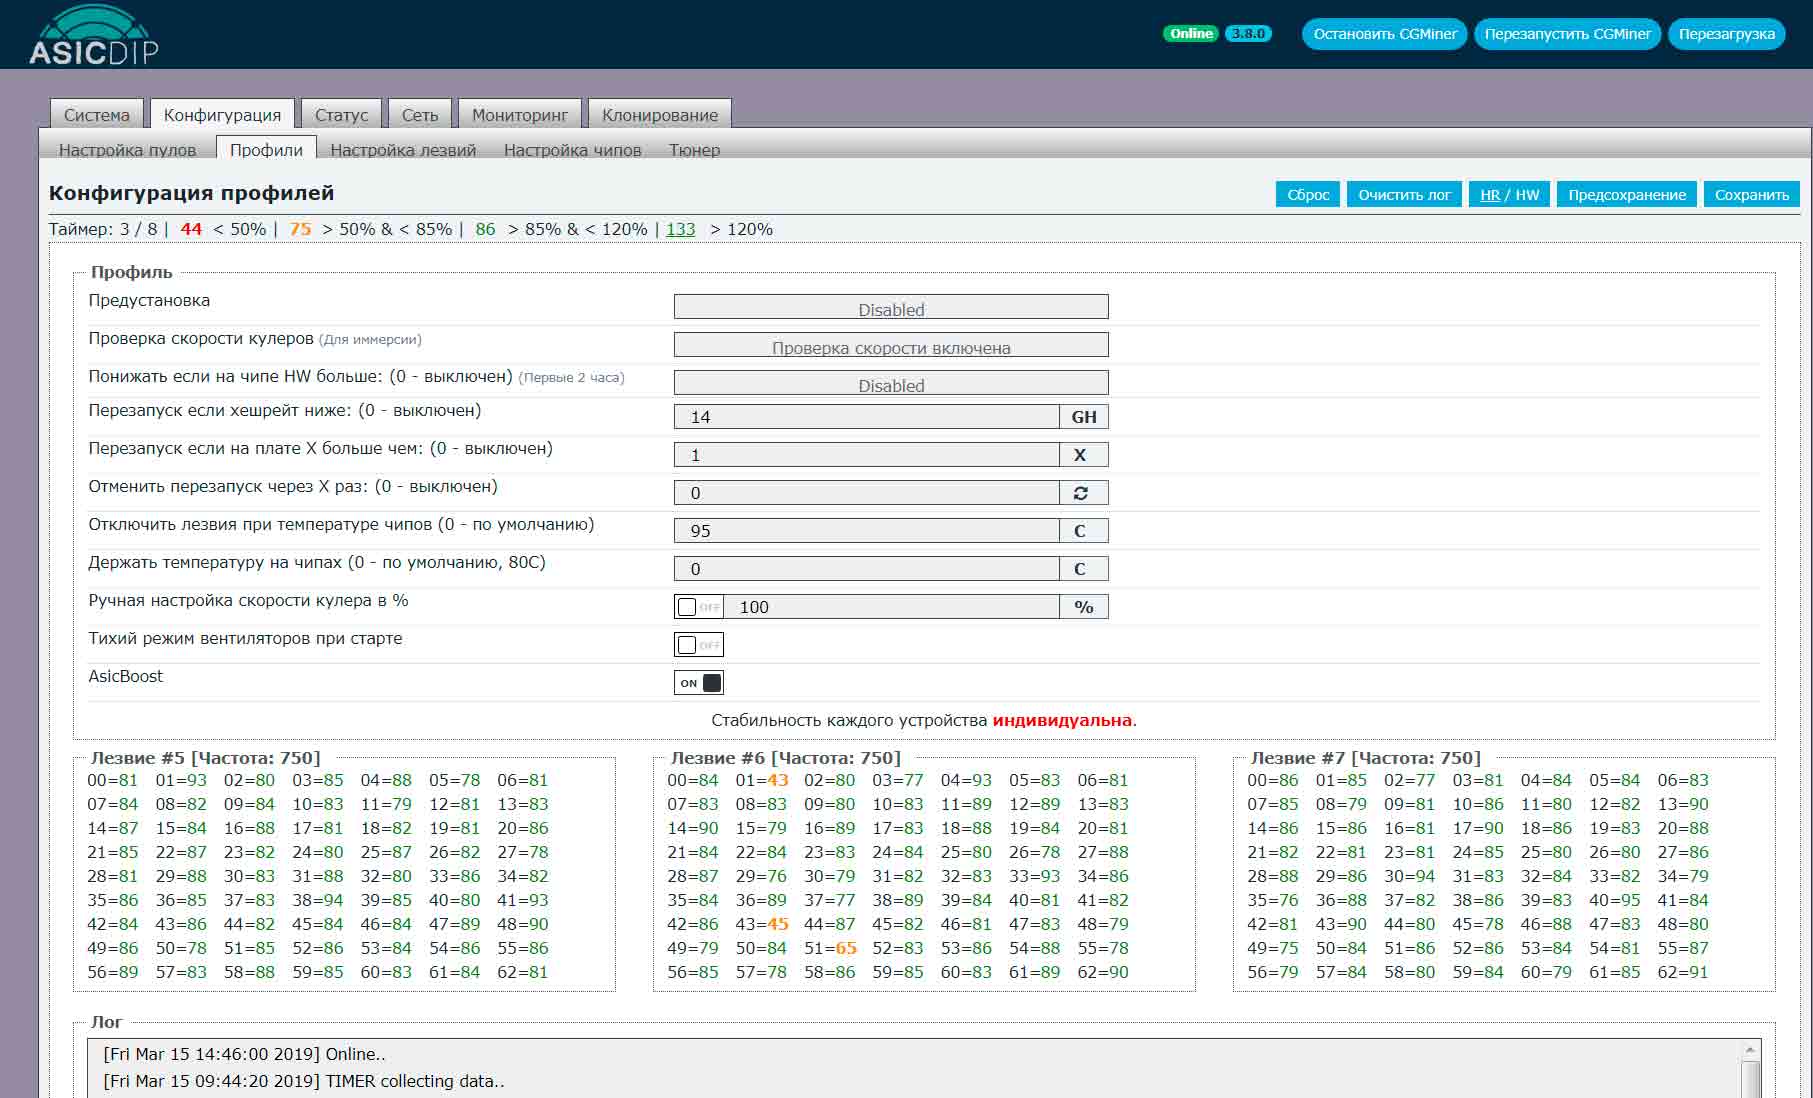Go to the Мониторинг tab
Viewport: 1813px width, 1098px height.
point(520,115)
